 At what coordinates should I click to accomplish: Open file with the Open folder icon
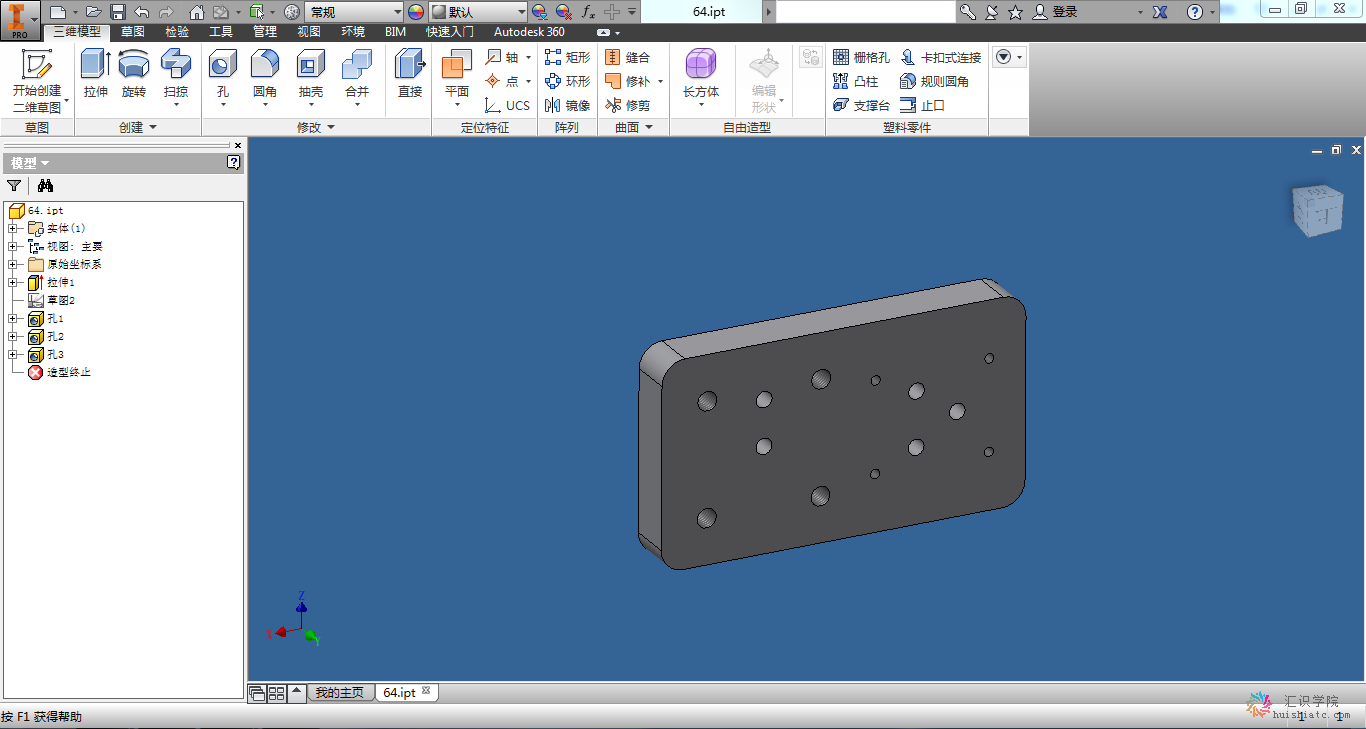(x=92, y=12)
